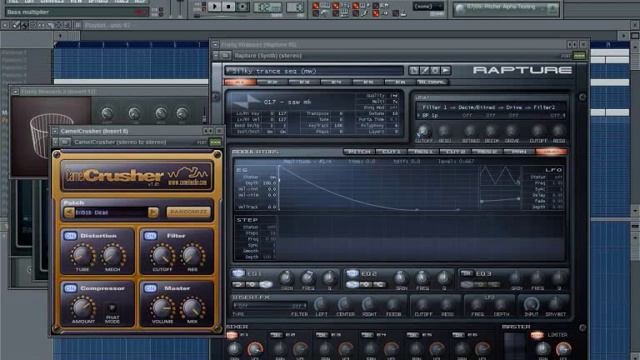Open the camelaudio website link on CamelCrusher
640x360 pixels.
(188, 182)
